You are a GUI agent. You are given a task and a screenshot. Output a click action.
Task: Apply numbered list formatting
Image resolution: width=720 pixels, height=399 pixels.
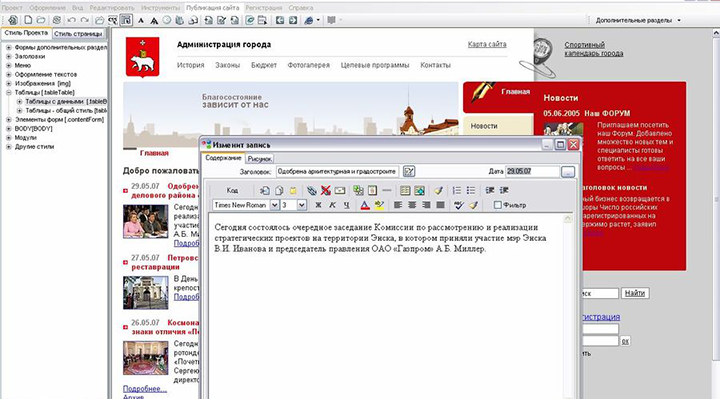point(457,190)
